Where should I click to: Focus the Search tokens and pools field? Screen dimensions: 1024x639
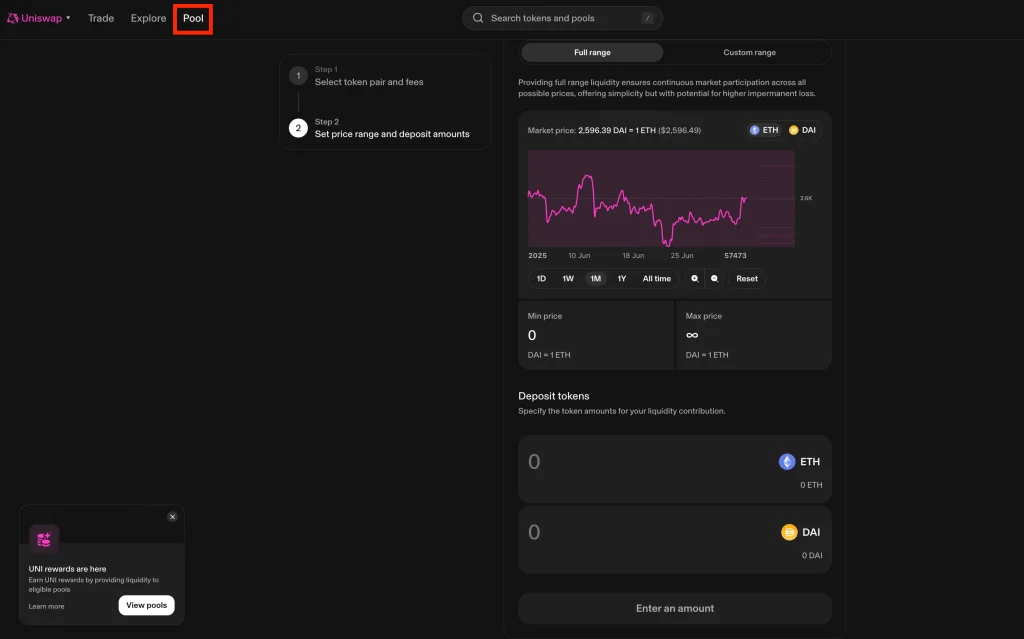[562, 18]
